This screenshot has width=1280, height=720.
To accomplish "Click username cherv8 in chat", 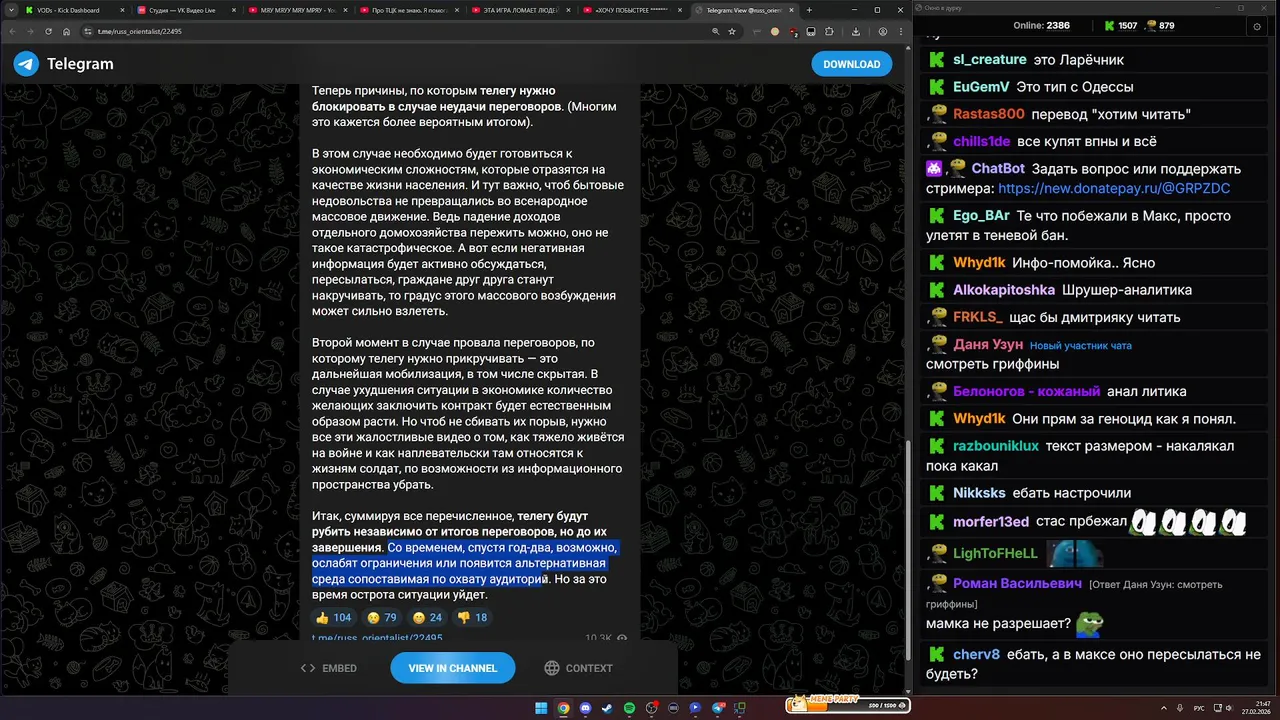I will 976,655.
